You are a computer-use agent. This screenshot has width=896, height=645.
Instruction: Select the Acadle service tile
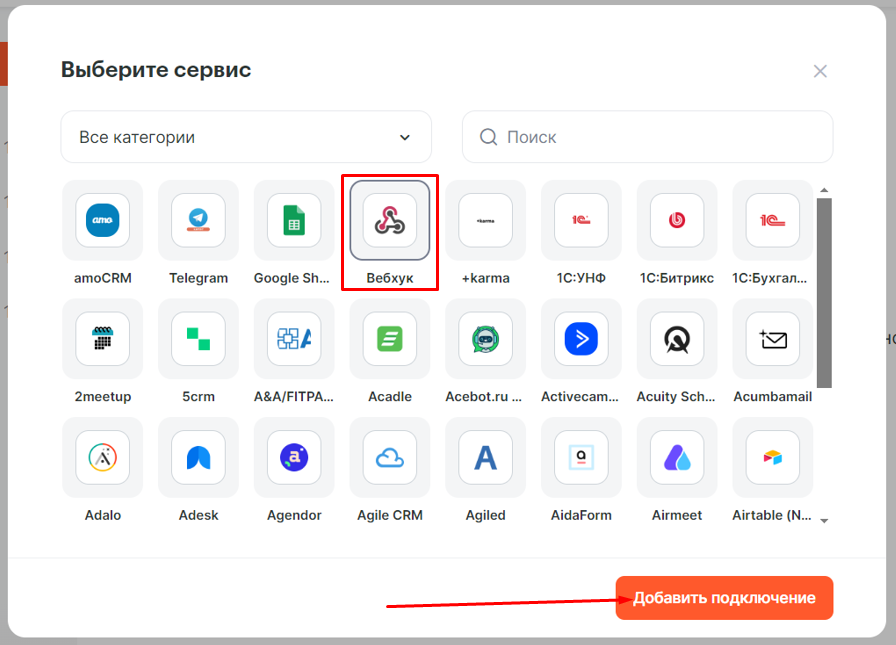[x=389, y=339]
